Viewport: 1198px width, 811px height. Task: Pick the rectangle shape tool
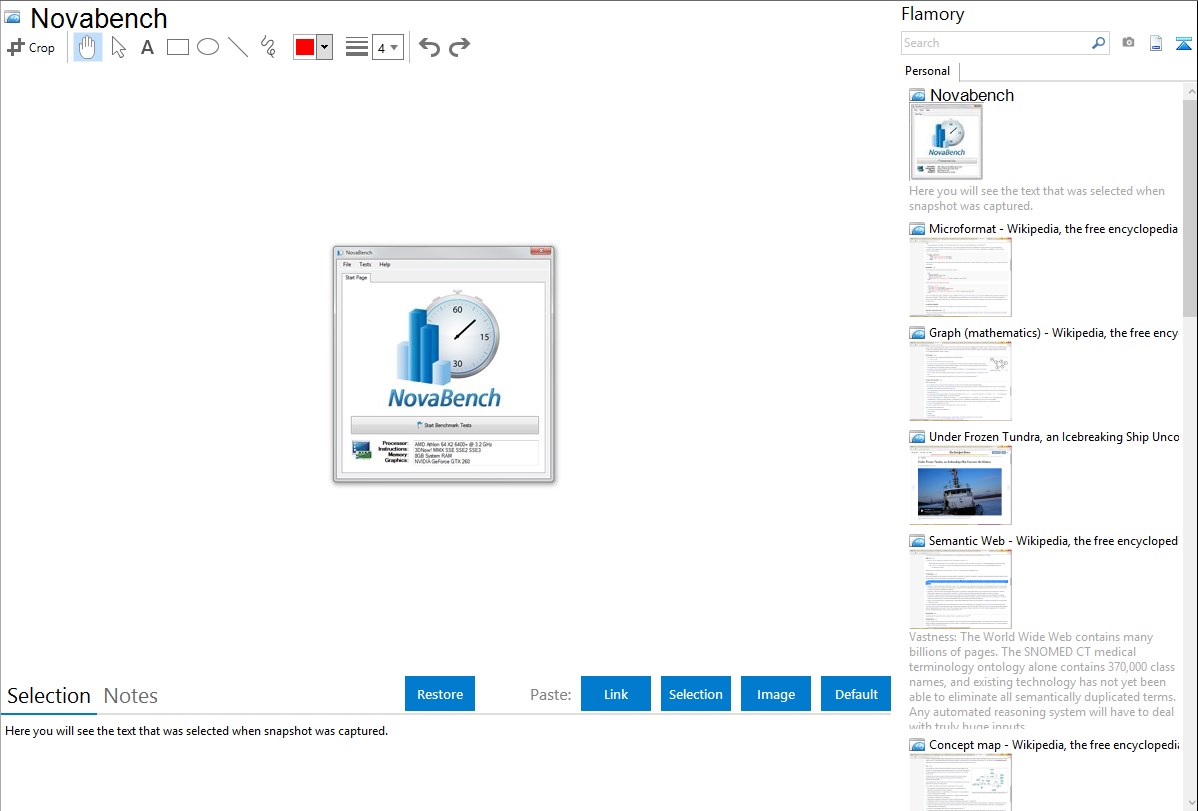[x=178, y=47]
